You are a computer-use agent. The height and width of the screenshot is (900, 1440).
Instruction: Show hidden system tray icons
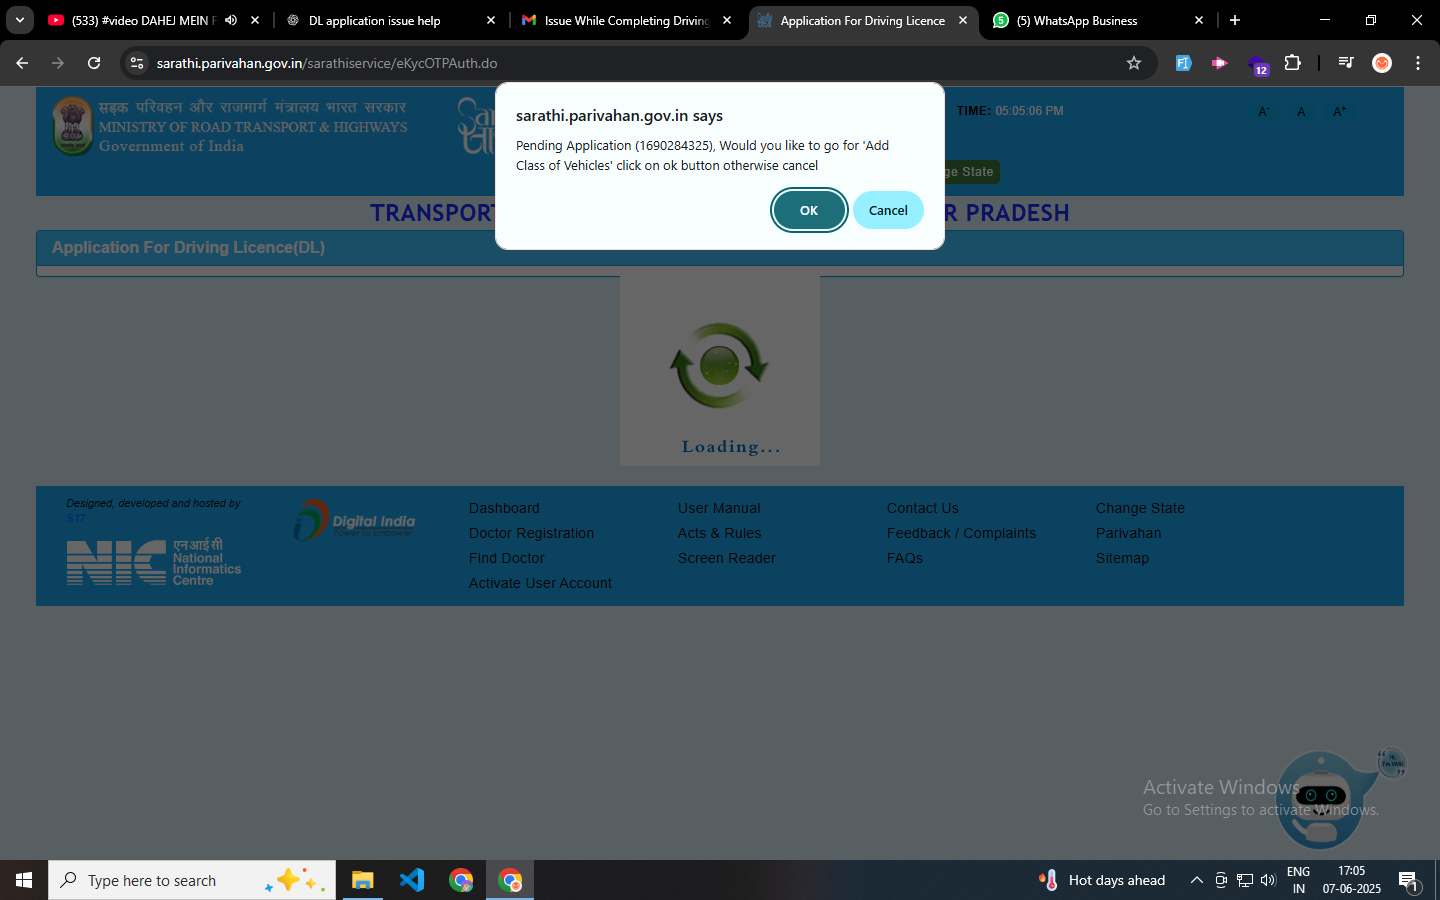1196,880
